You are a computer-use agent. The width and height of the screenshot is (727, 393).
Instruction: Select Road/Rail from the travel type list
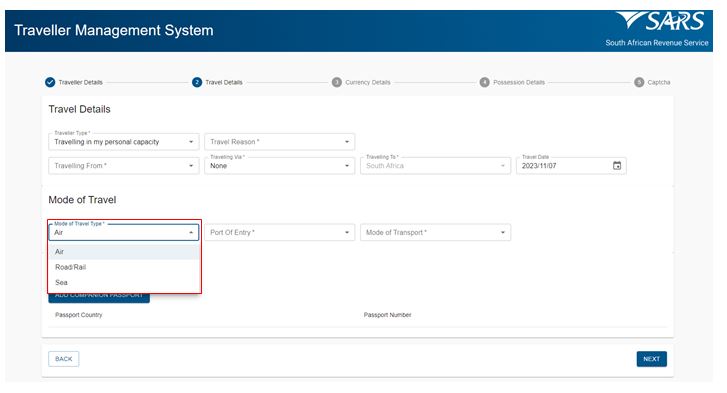[x=125, y=267]
